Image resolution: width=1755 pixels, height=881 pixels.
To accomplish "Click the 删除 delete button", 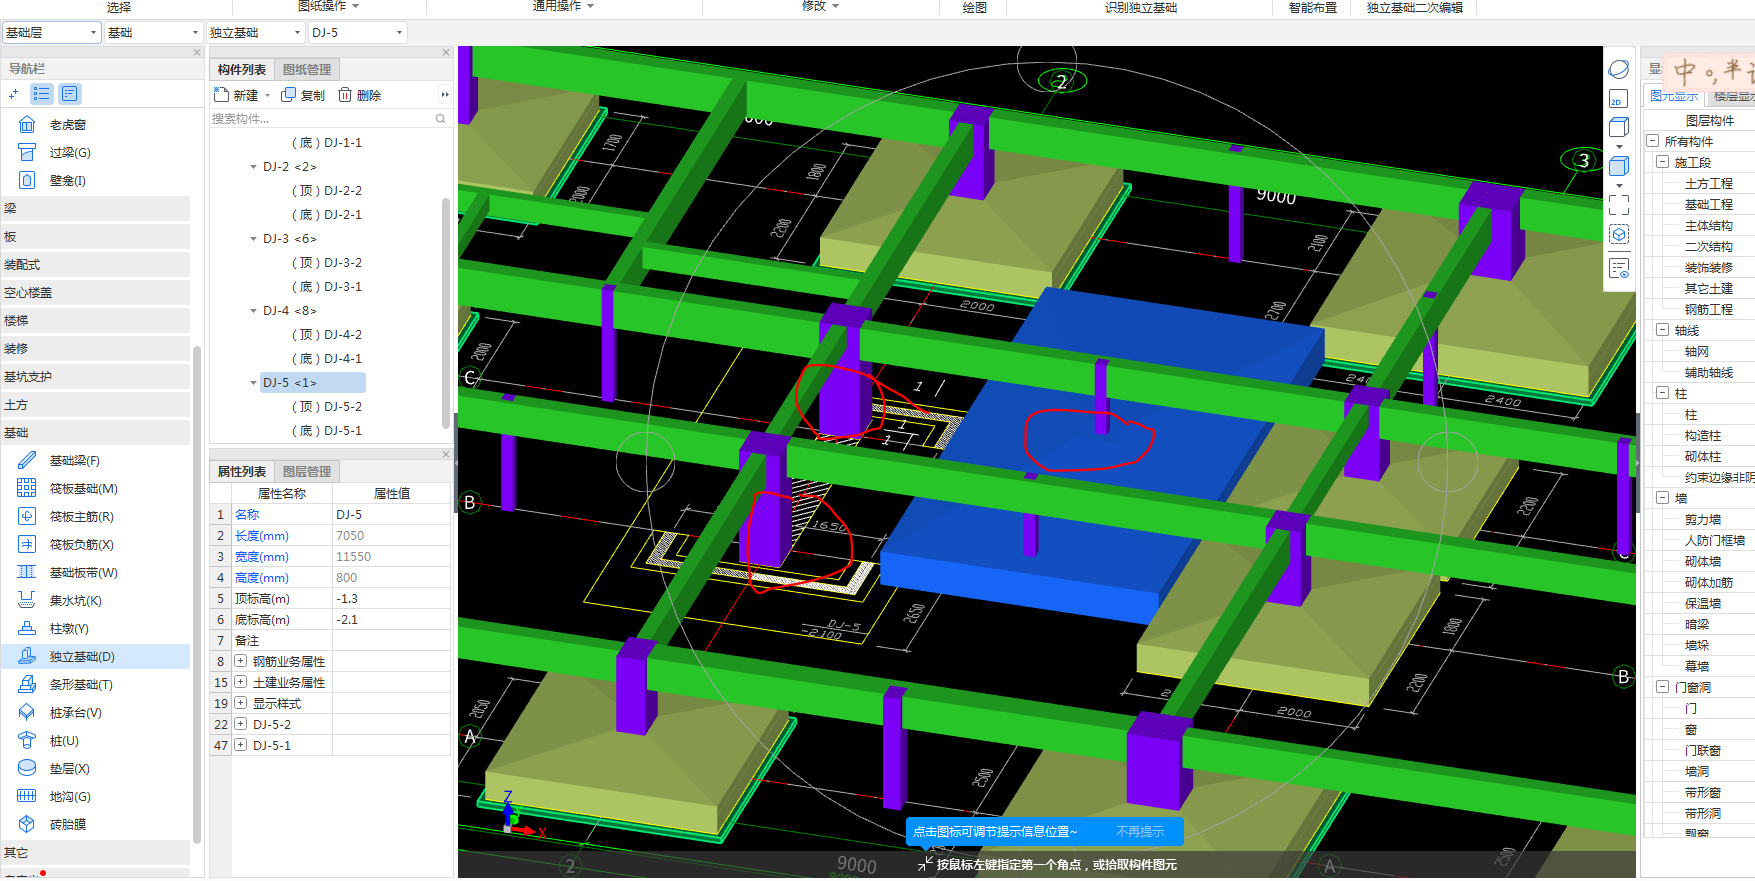I will pos(359,95).
